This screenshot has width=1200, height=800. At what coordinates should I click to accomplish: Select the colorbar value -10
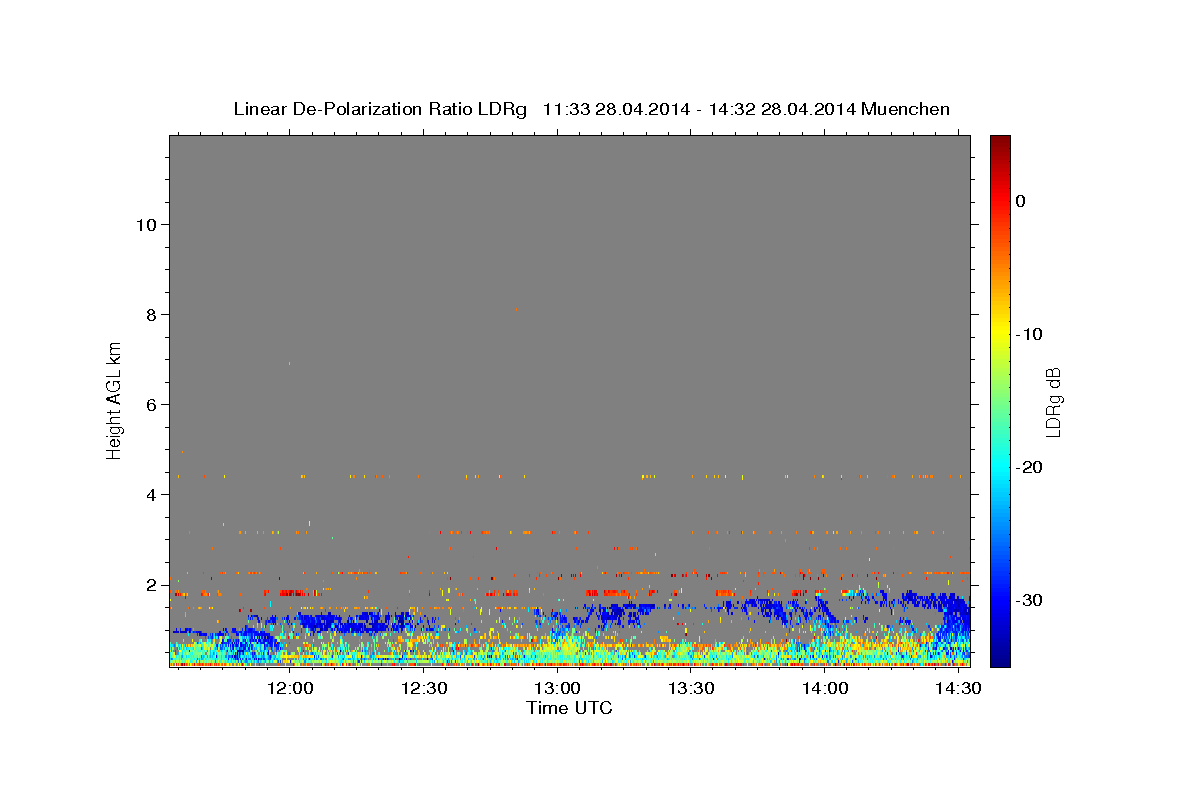pyautogui.click(x=1030, y=334)
